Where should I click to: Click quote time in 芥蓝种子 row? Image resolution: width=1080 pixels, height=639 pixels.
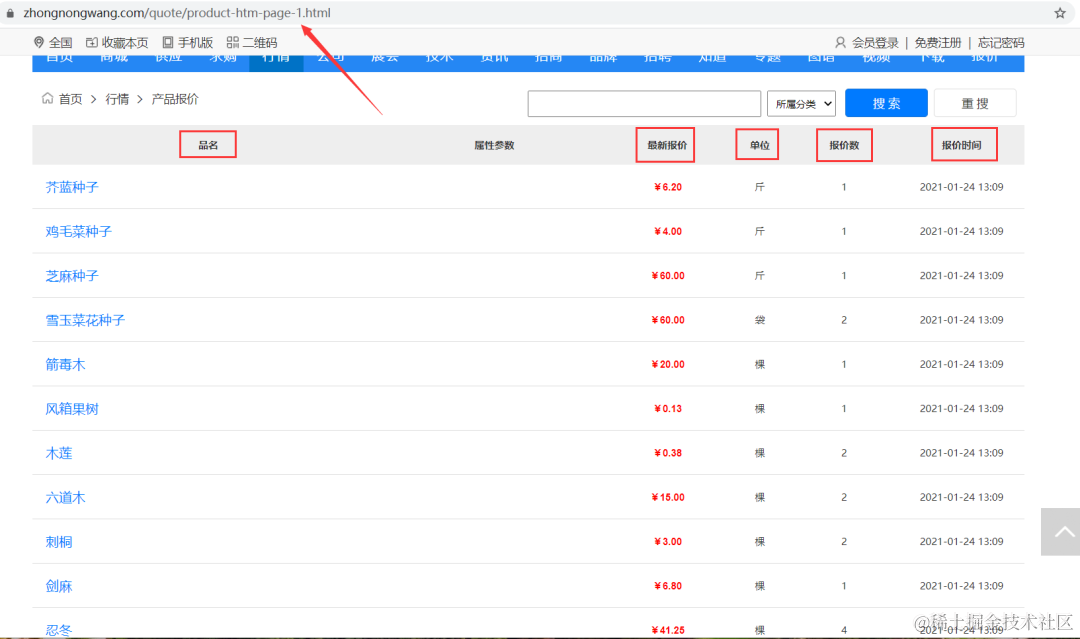961,187
